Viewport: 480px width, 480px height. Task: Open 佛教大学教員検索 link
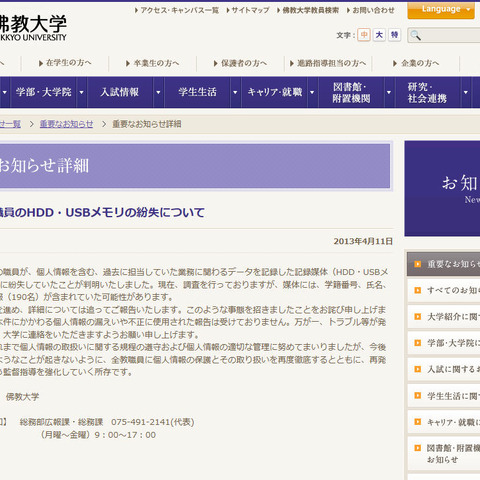(x=308, y=10)
